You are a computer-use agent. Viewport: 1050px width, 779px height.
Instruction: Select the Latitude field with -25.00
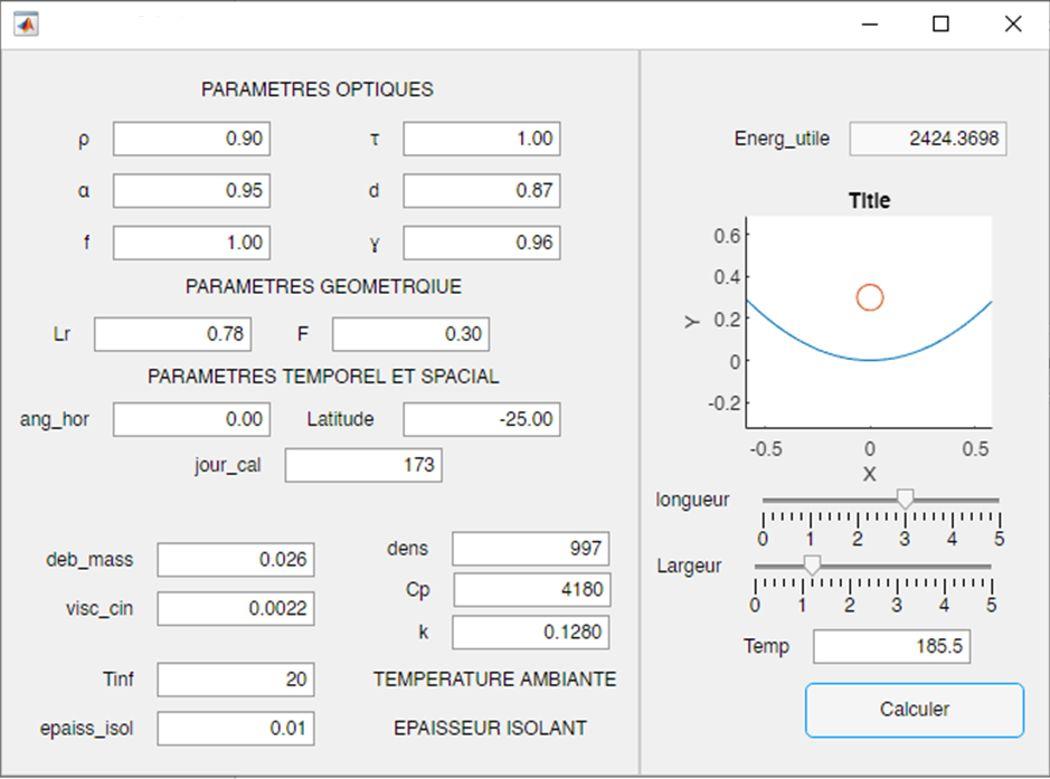(x=481, y=419)
